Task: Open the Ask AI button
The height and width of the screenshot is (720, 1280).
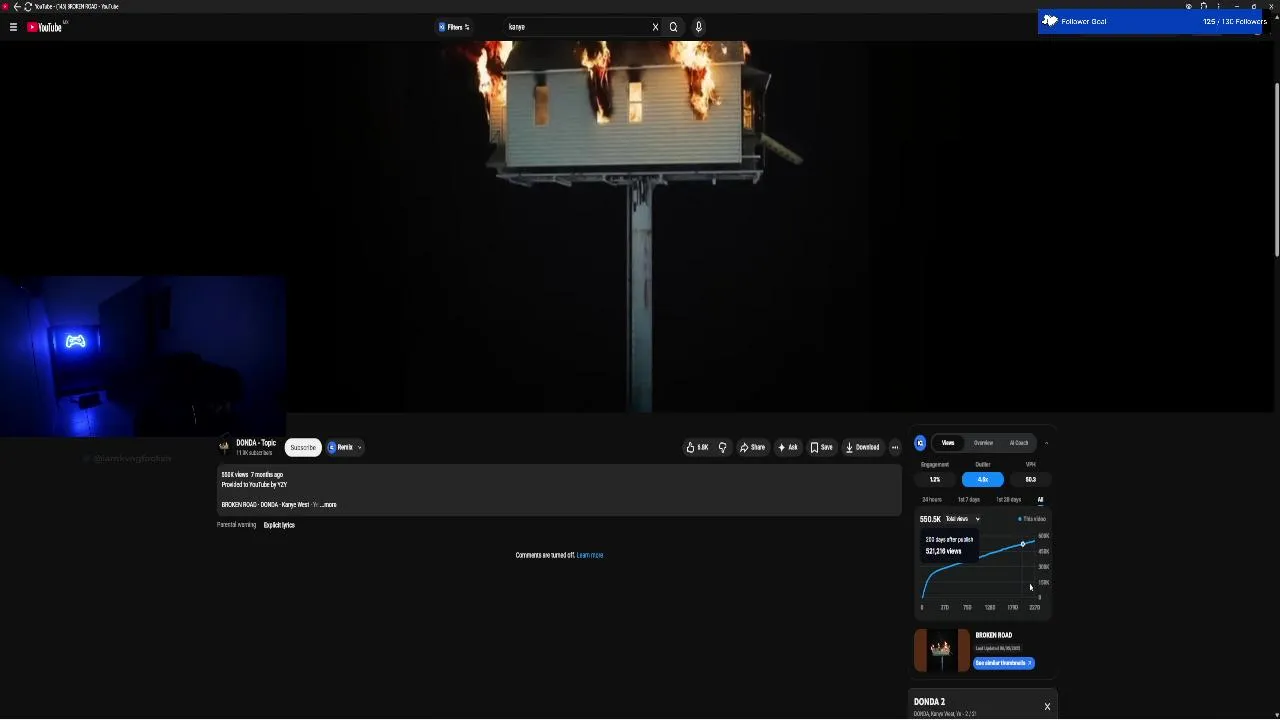Action: coord(788,447)
